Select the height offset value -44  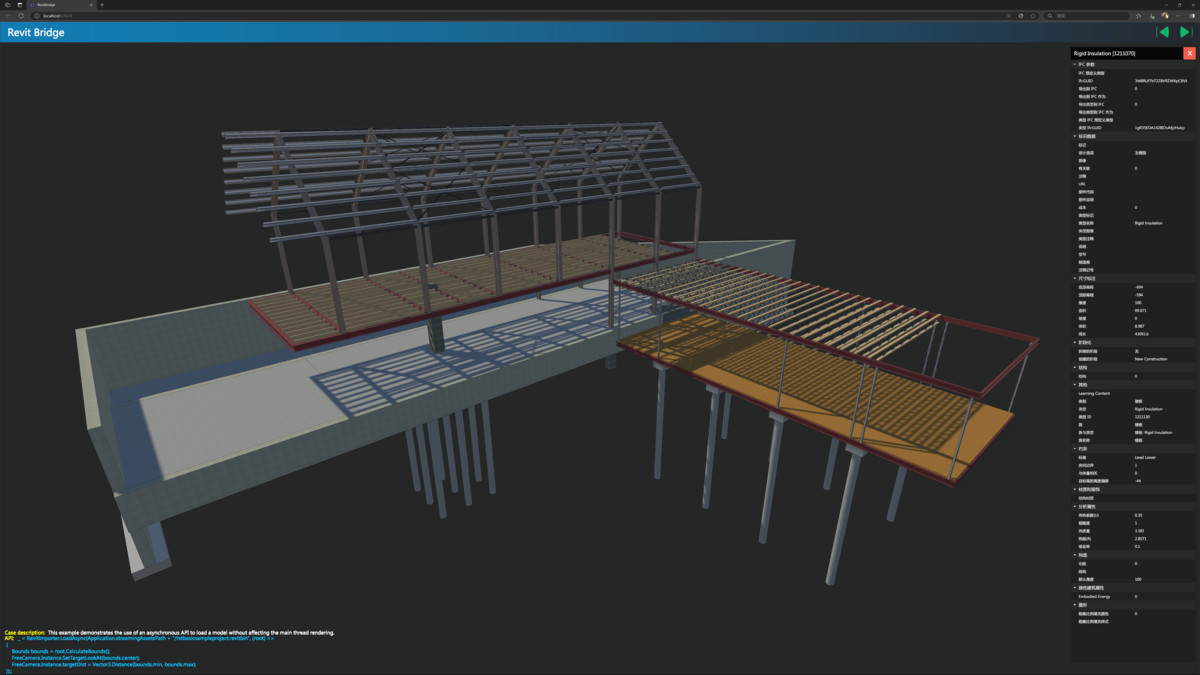click(x=1137, y=481)
